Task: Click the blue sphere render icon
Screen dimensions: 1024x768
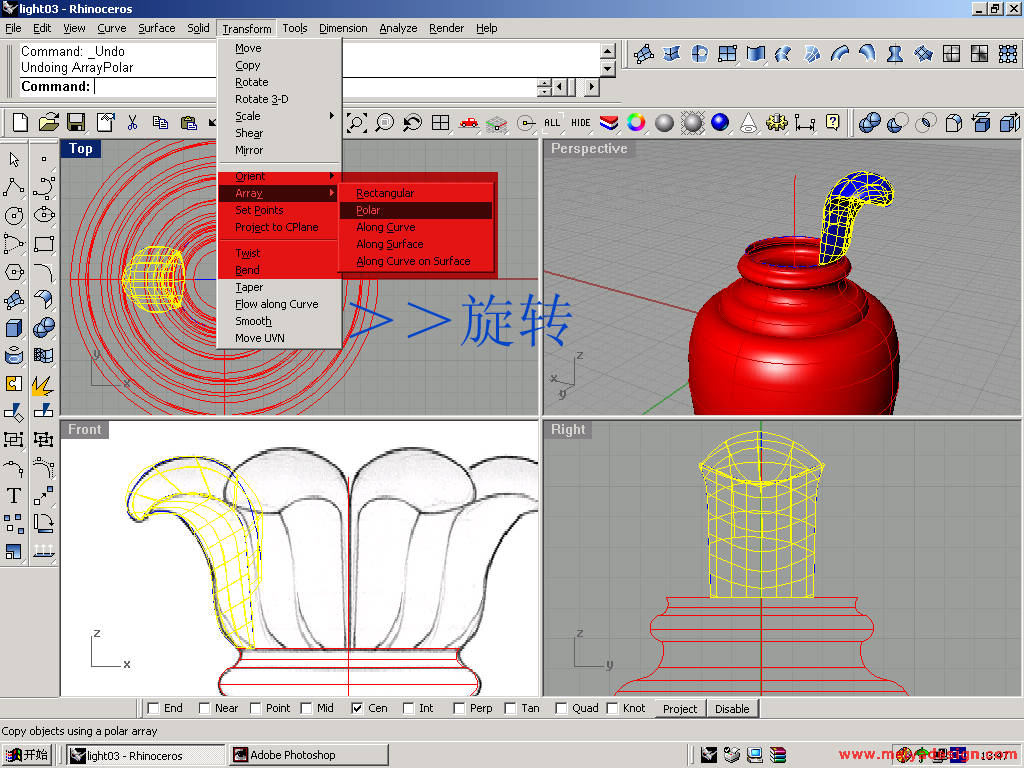Action: coord(720,123)
